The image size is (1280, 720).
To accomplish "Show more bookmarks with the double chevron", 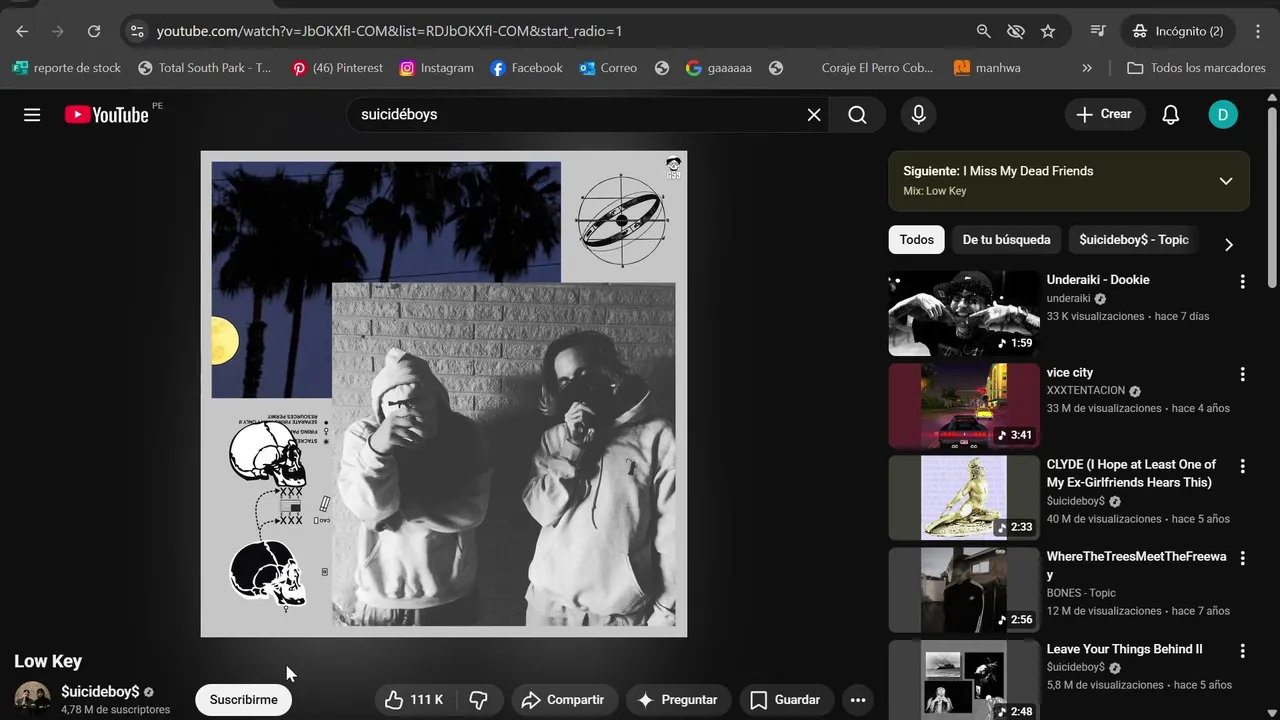I will pyautogui.click(x=1087, y=68).
